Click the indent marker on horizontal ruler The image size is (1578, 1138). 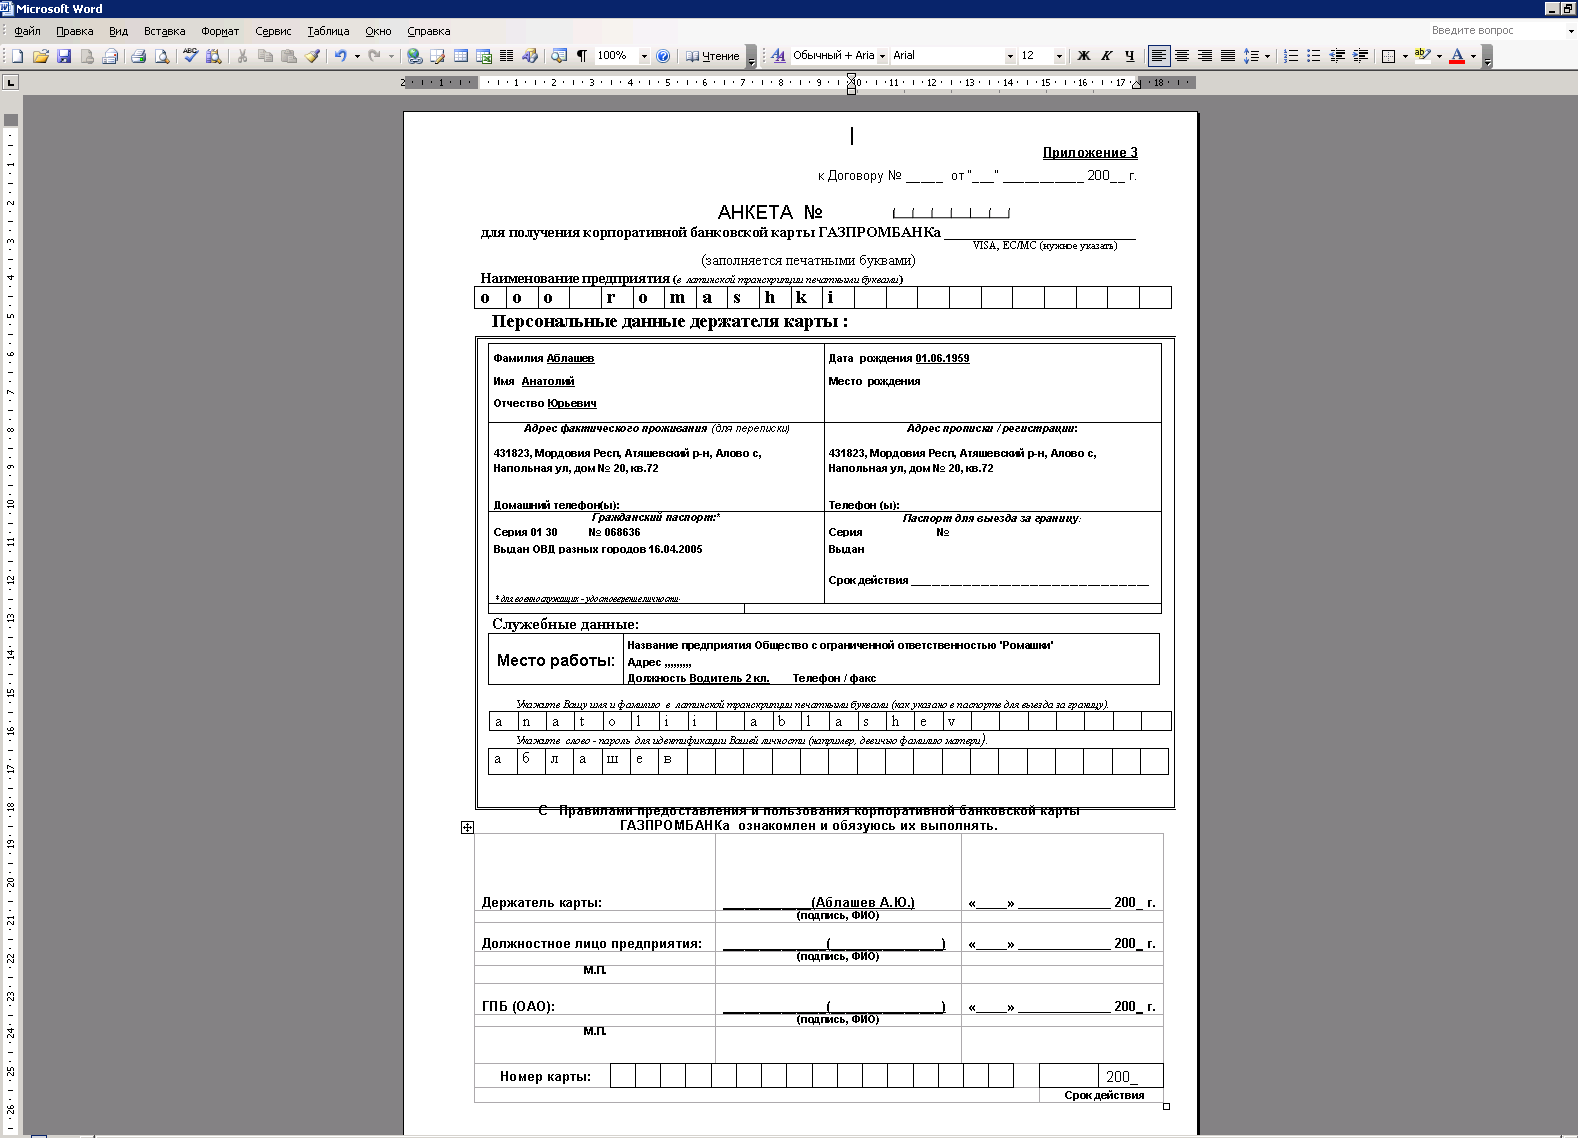851,84
